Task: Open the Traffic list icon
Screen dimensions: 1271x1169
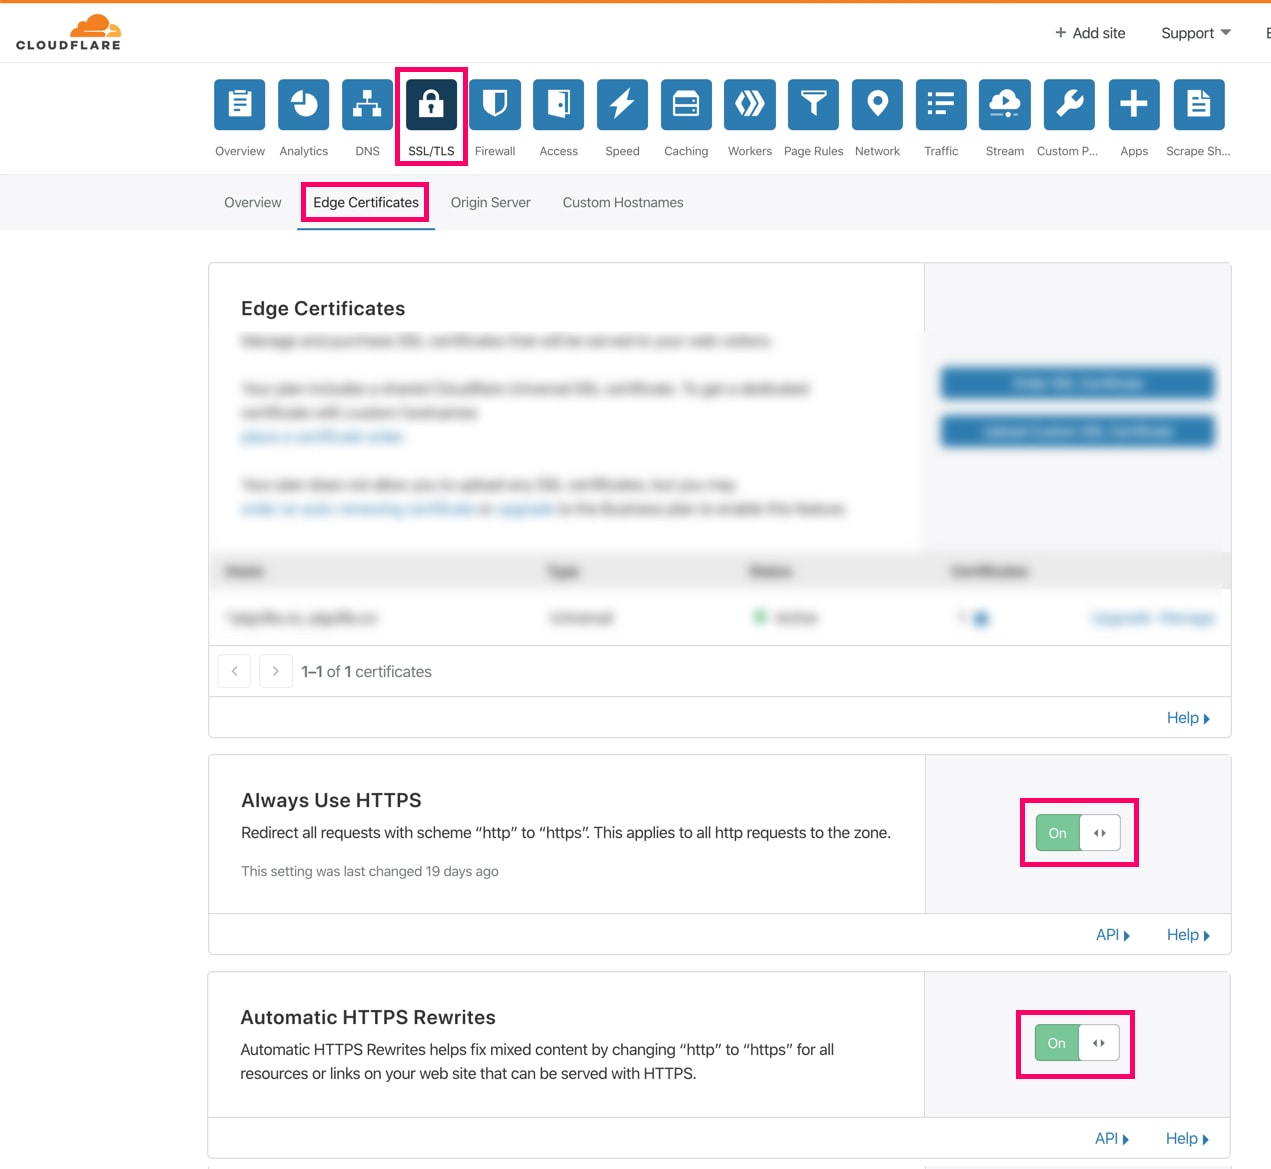Action: click(x=941, y=105)
